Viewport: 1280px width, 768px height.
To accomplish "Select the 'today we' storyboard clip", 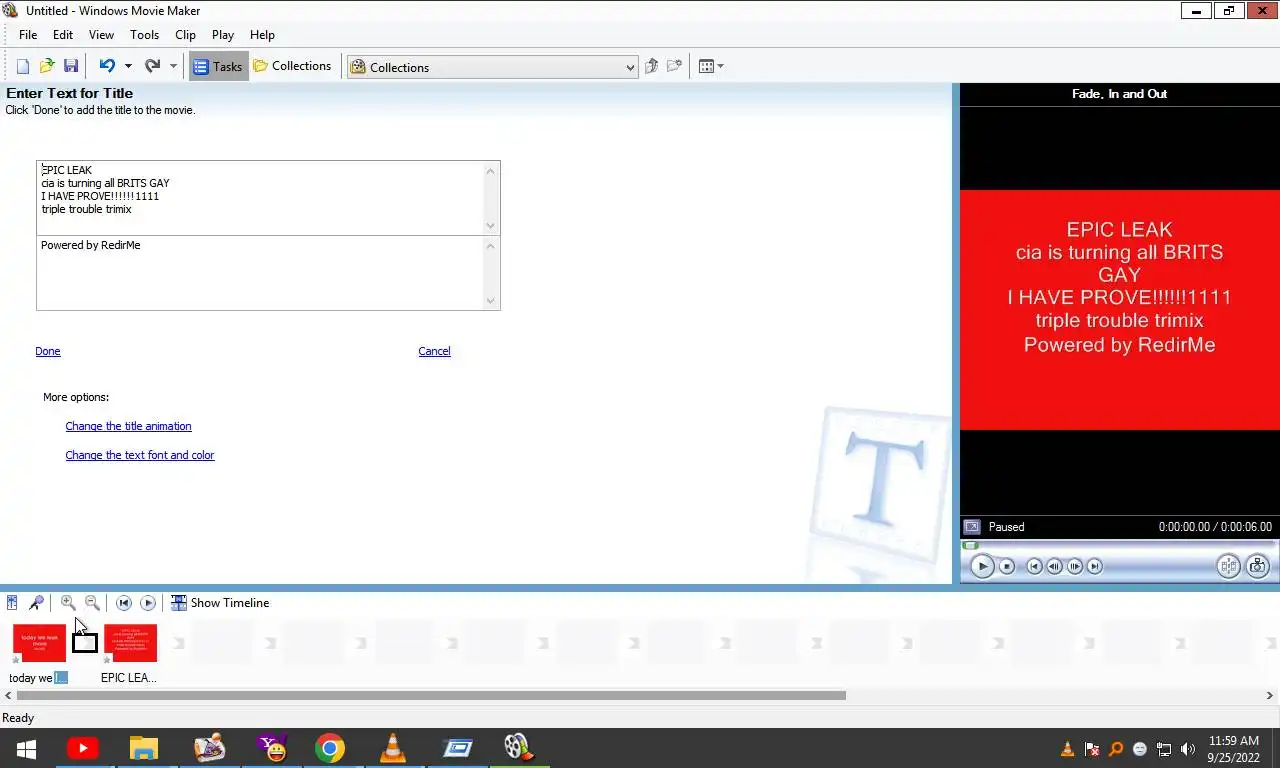I will pyautogui.click(x=39, y=643).
